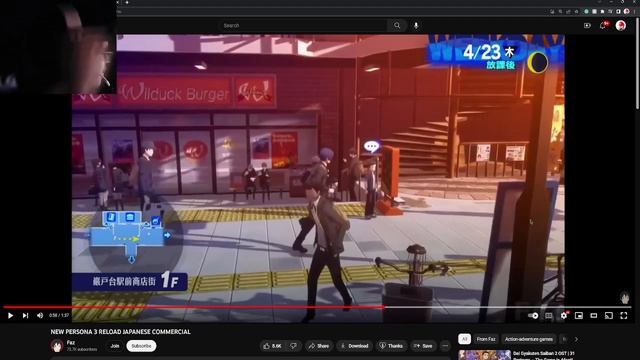
Task: Open the more actions ellipsis menu
Action: 445,346
